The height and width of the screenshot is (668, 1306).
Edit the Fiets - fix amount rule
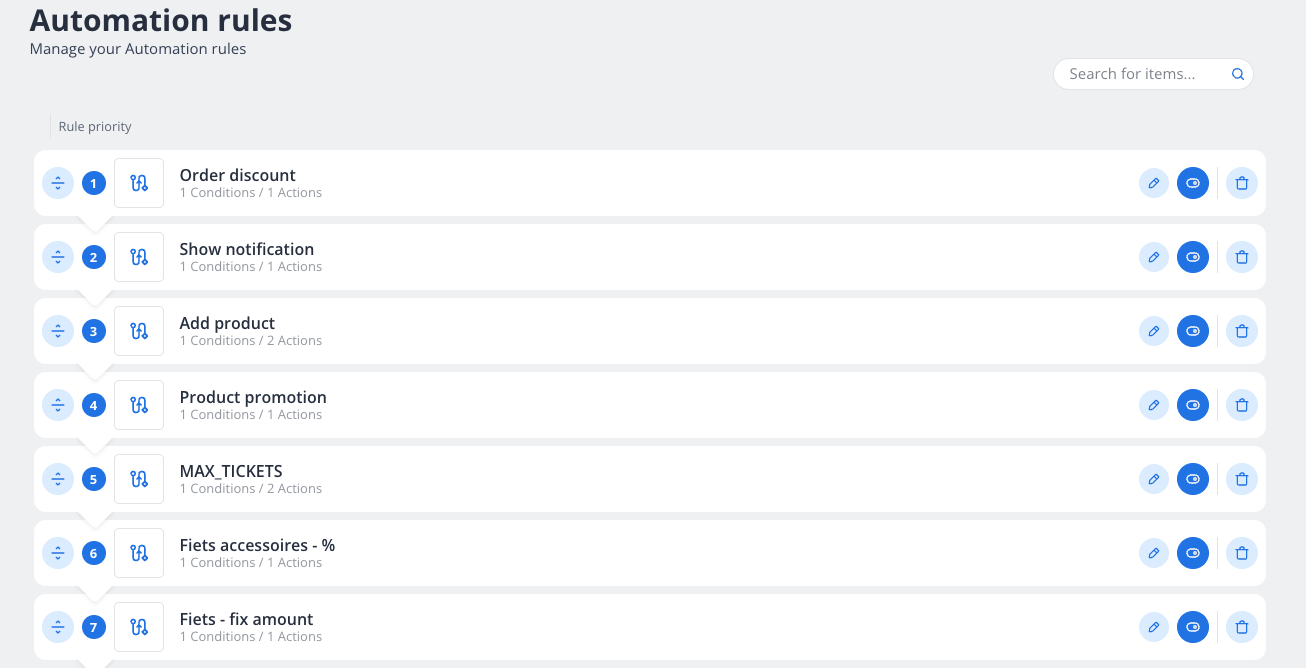click(1153, 627)
